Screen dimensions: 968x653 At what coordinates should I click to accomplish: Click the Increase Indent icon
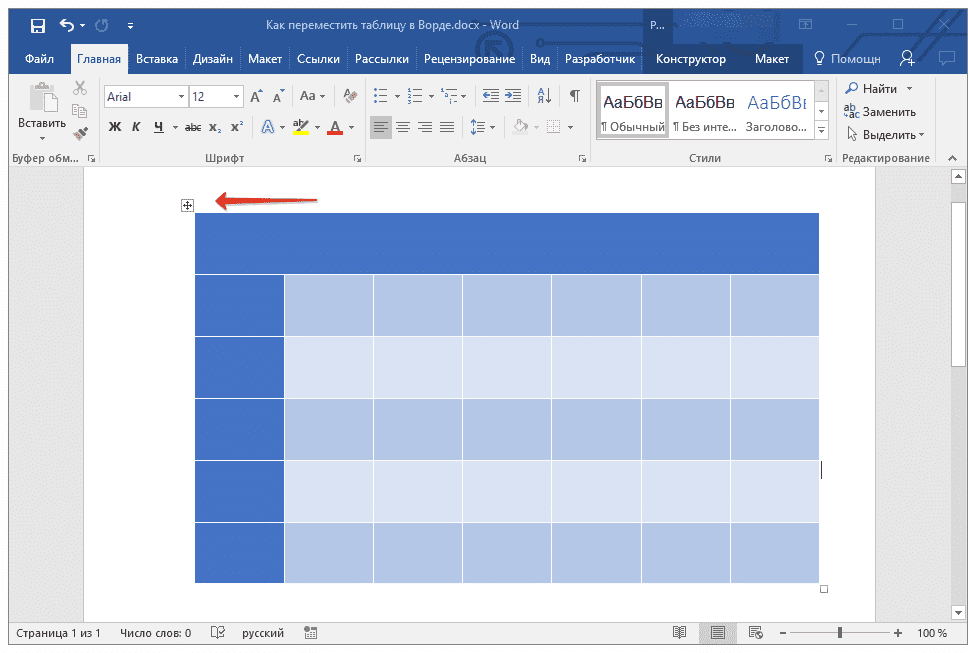[x=512, y=96]
